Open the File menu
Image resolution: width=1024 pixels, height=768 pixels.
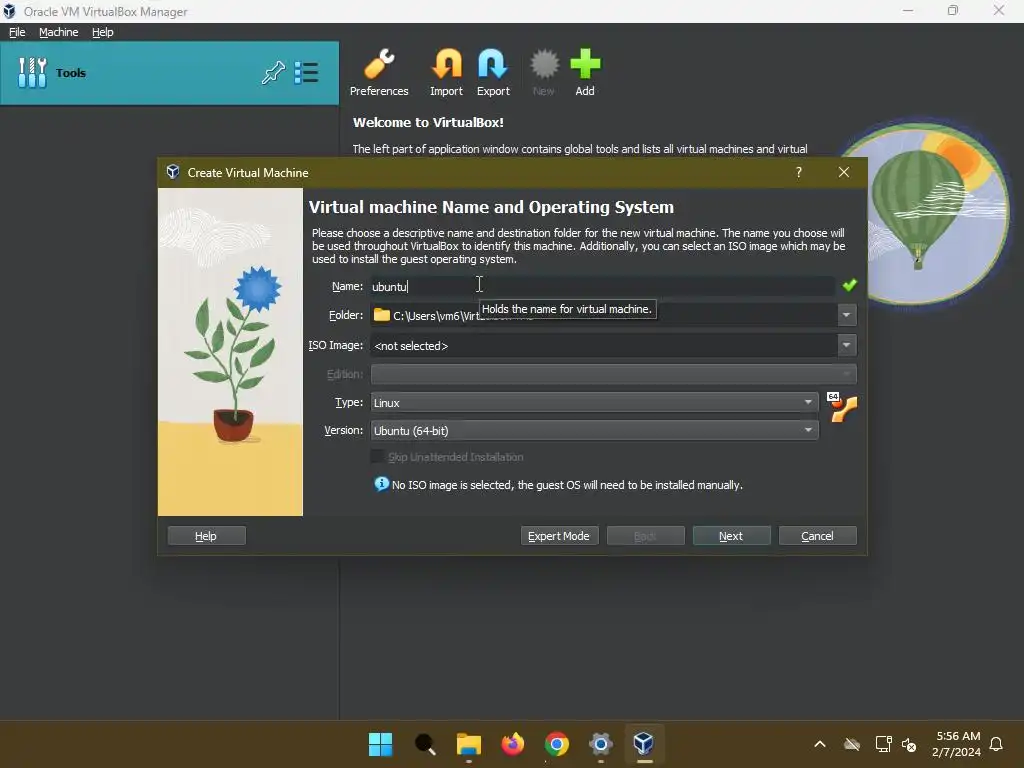[17, 32]
